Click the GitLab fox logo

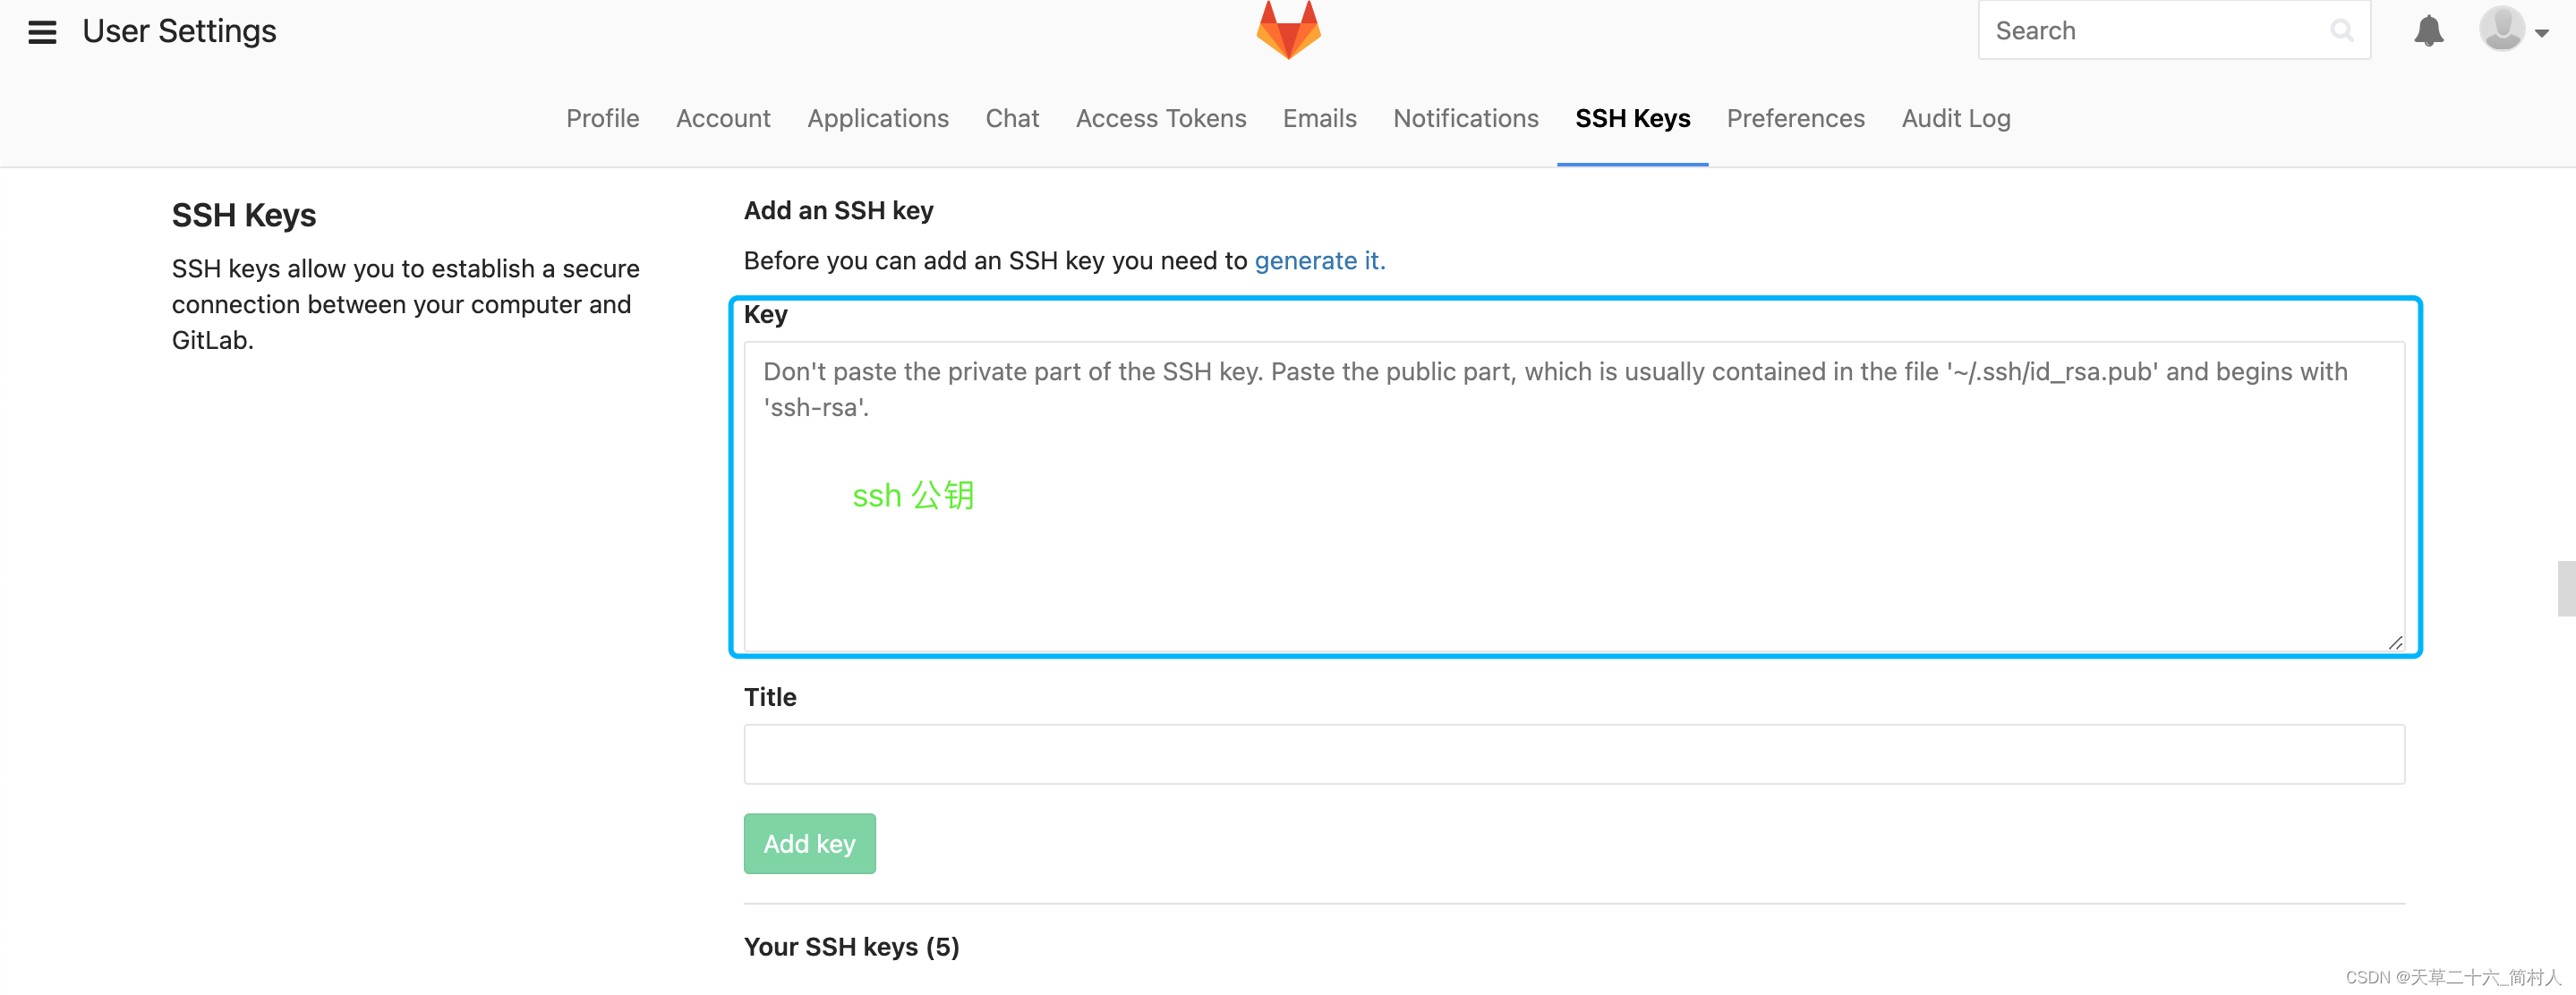(x=1288, y=30)
